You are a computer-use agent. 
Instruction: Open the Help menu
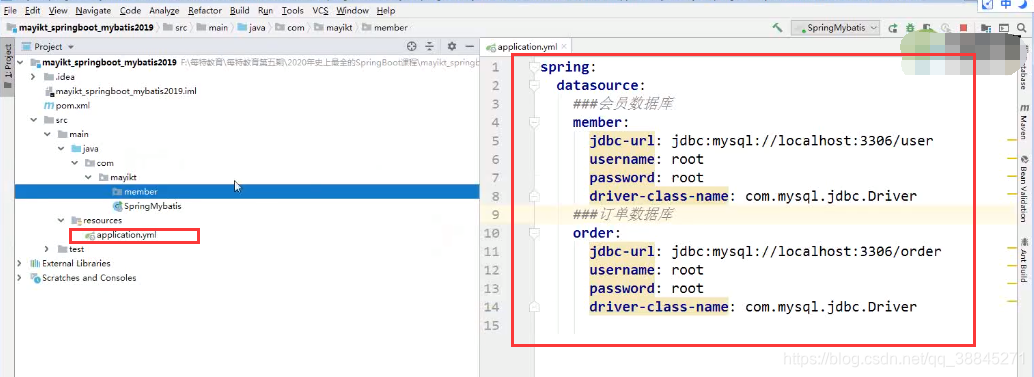pyautogui.click(x=386, y=11)
